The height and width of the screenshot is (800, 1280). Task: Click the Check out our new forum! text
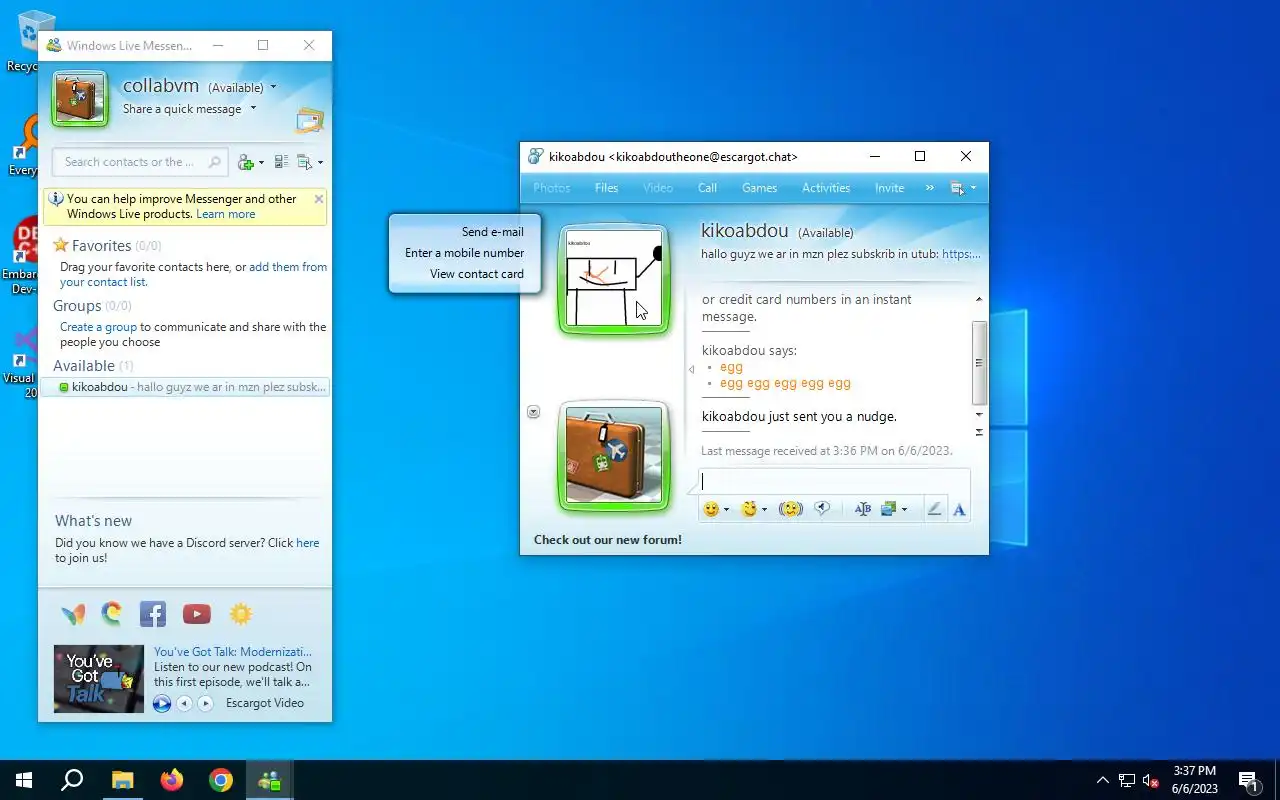coord(608,540)
